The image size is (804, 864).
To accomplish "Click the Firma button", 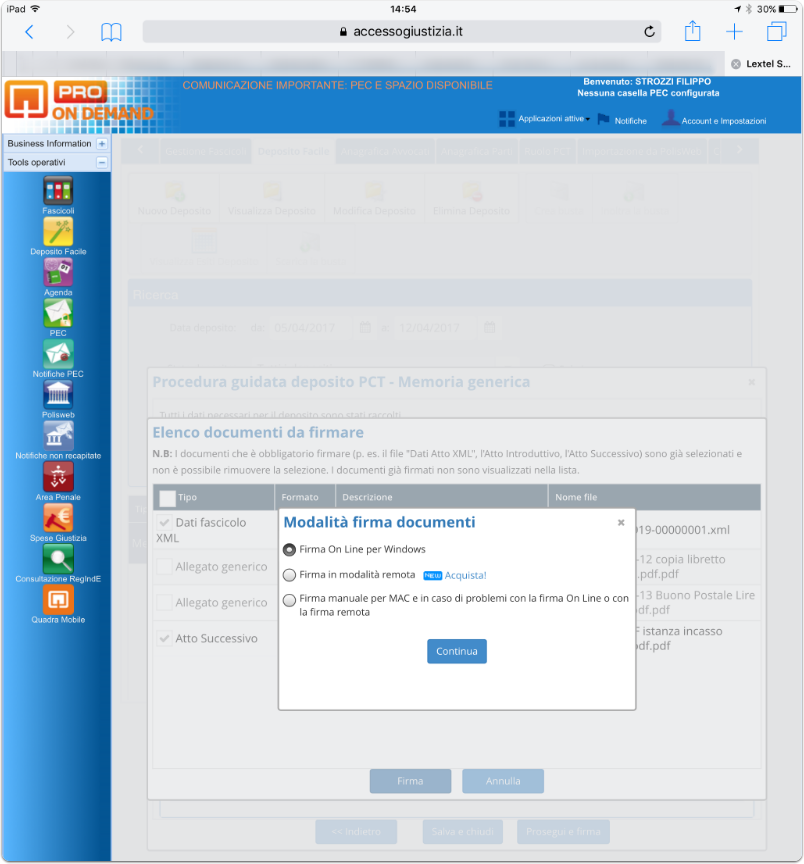I will (x=410, y=781).
